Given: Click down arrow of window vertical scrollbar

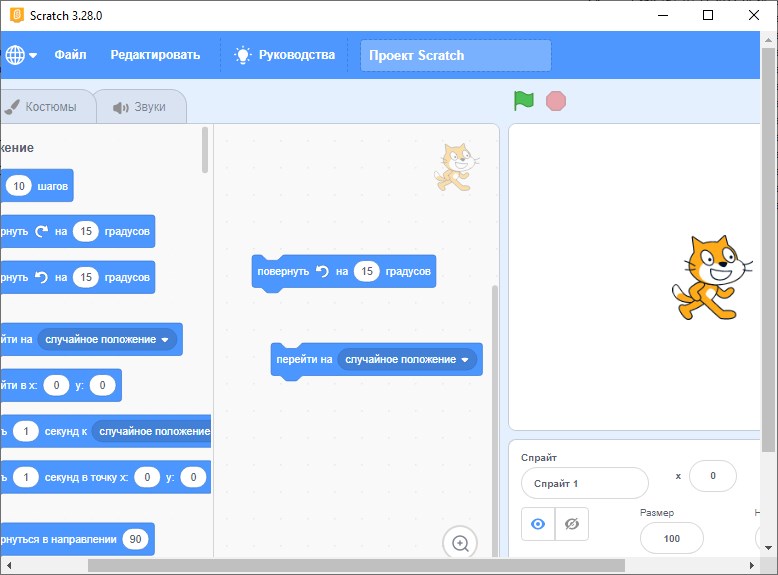Looking at the screenshot, I should (x=768, y=548).
